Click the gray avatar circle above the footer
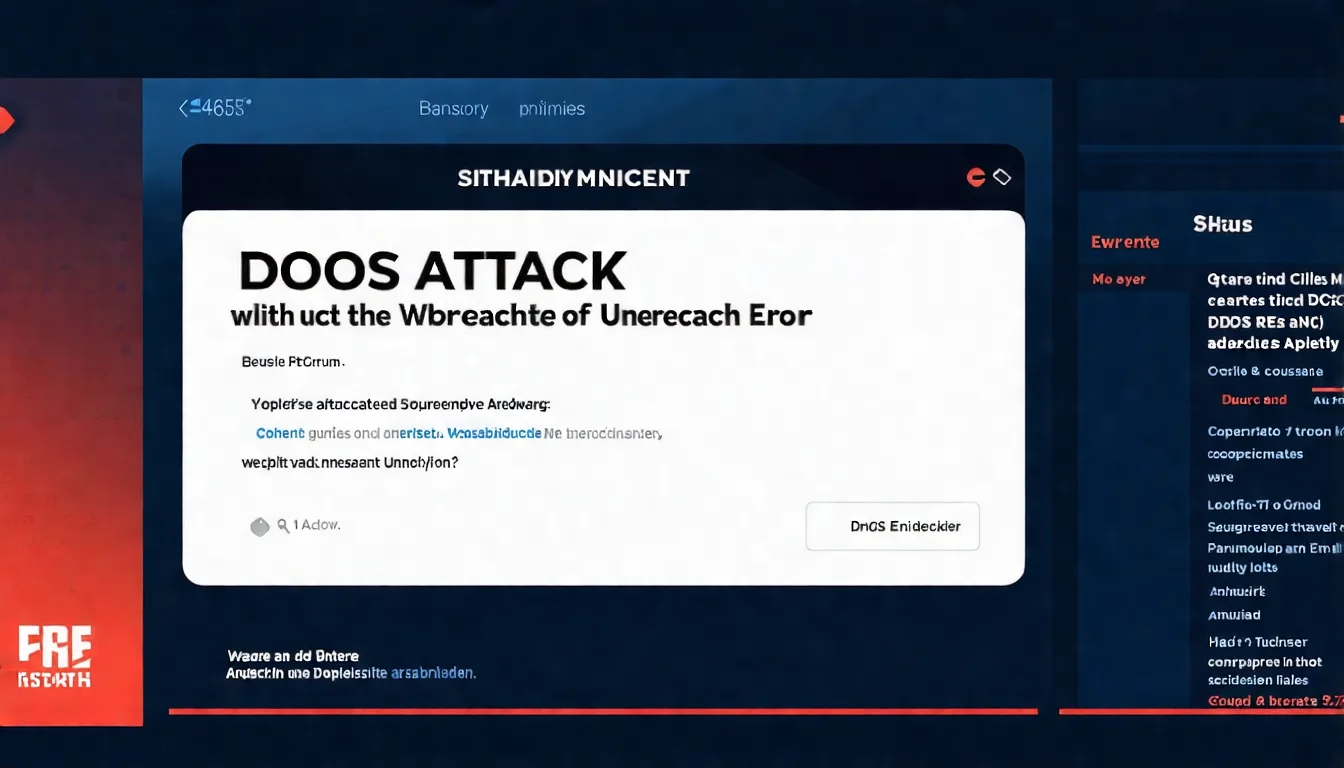 (x=260, y=524)
